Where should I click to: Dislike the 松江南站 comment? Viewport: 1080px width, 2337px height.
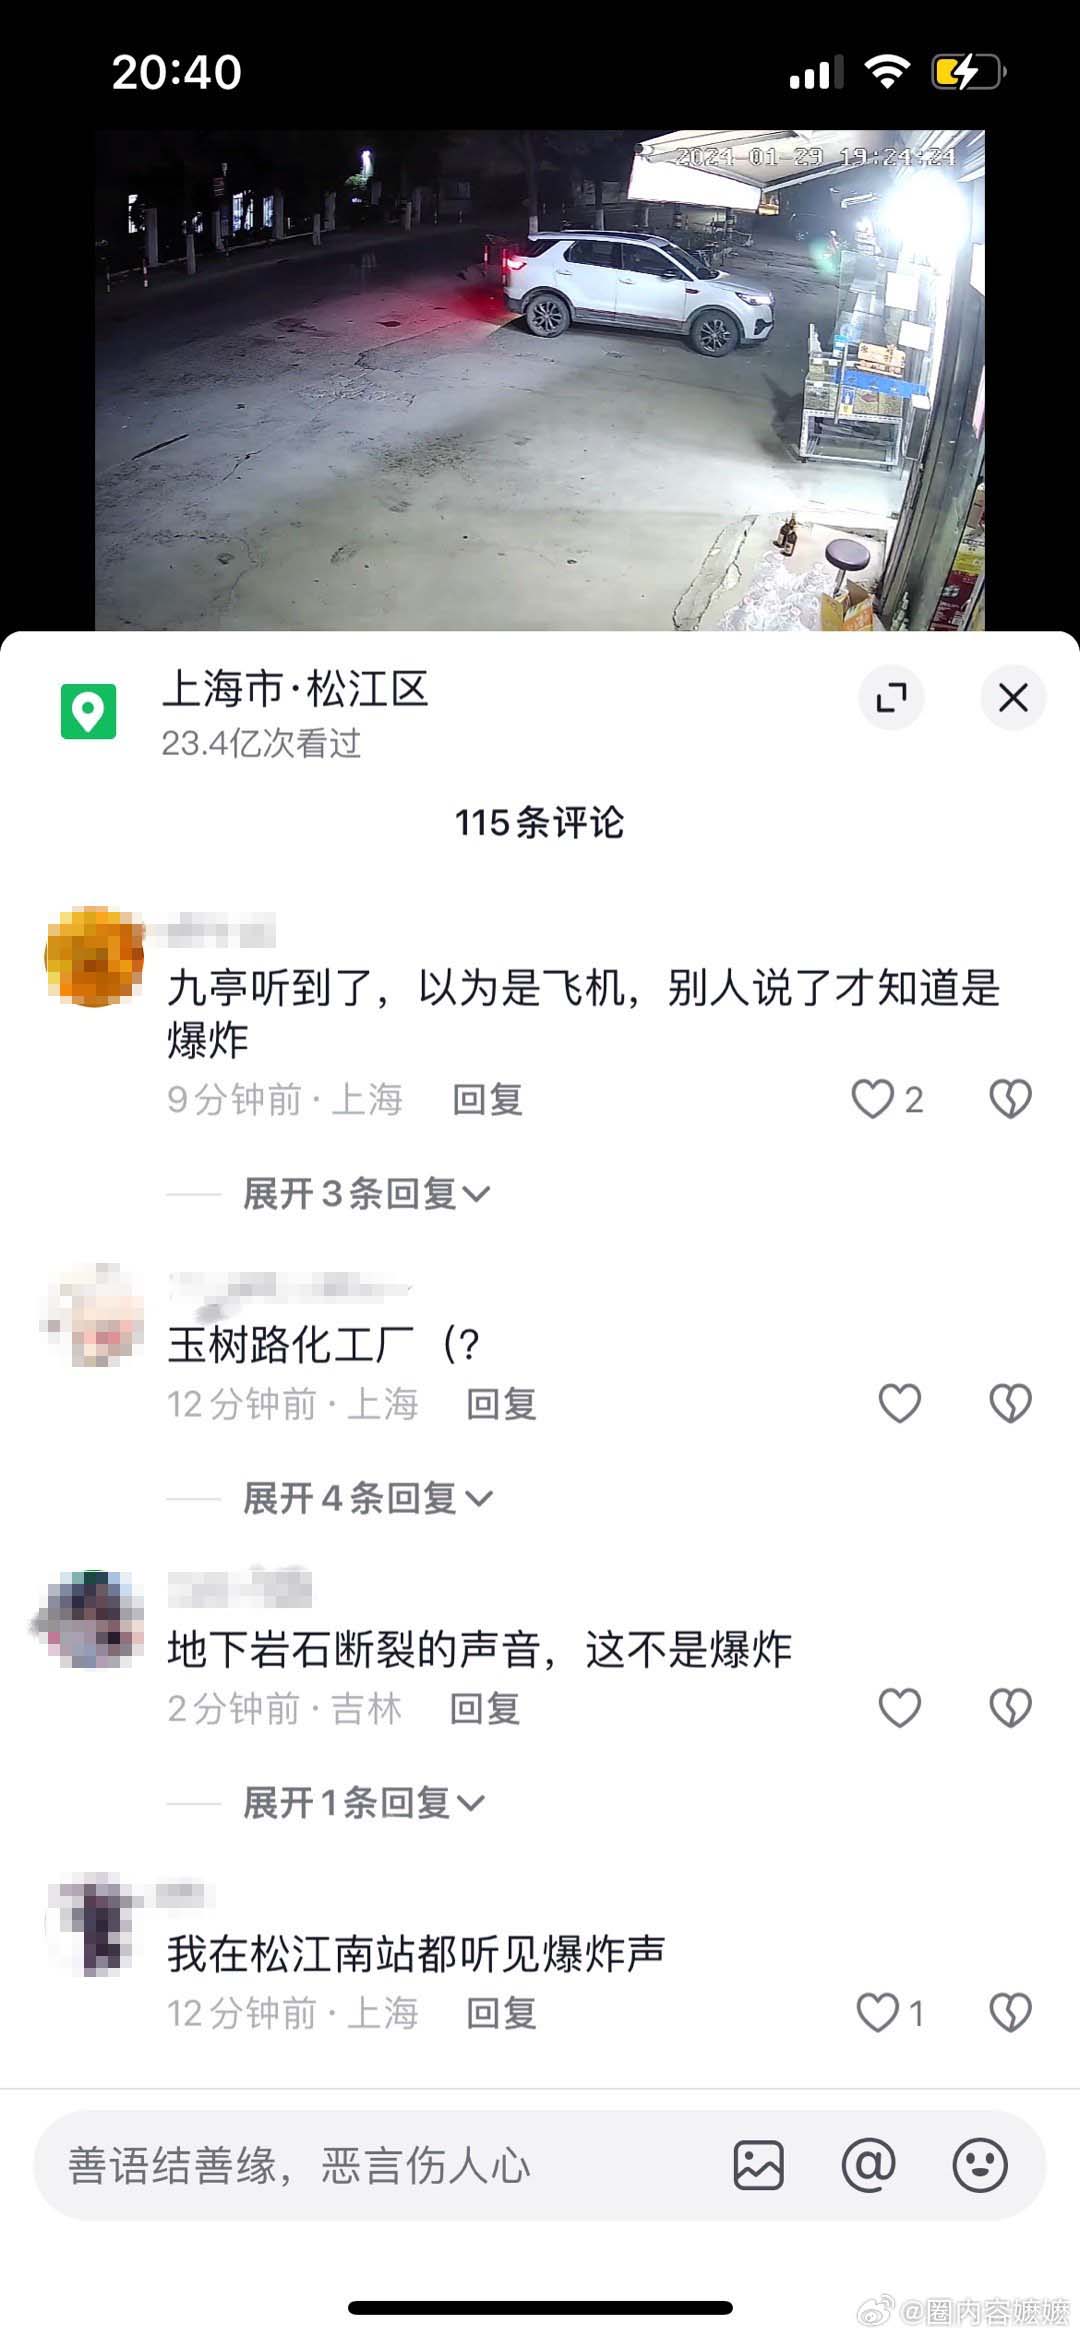click(1010, 2012)
